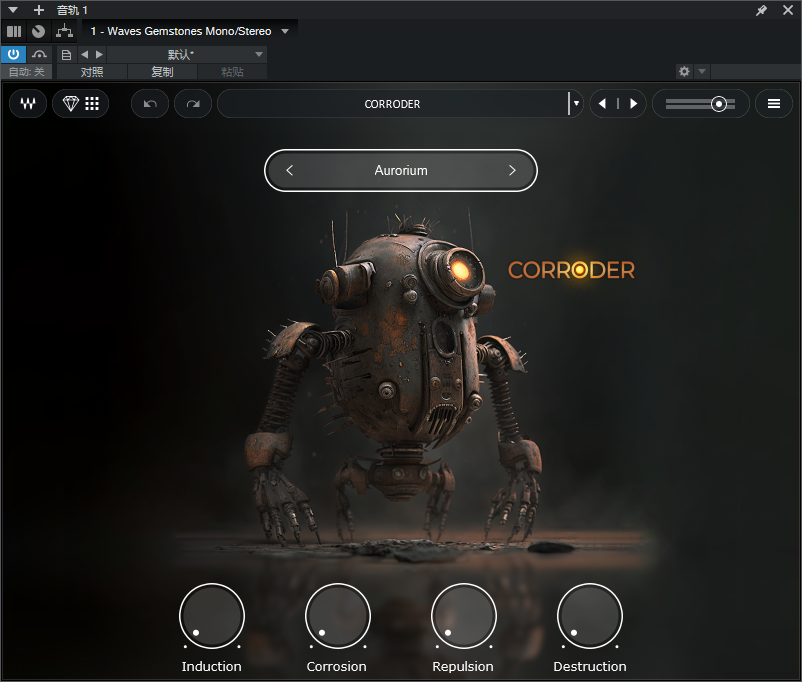Viewport: 802px width, 682px height.
Task: Open the preset file document icon
Action: [x=66, y=54]
